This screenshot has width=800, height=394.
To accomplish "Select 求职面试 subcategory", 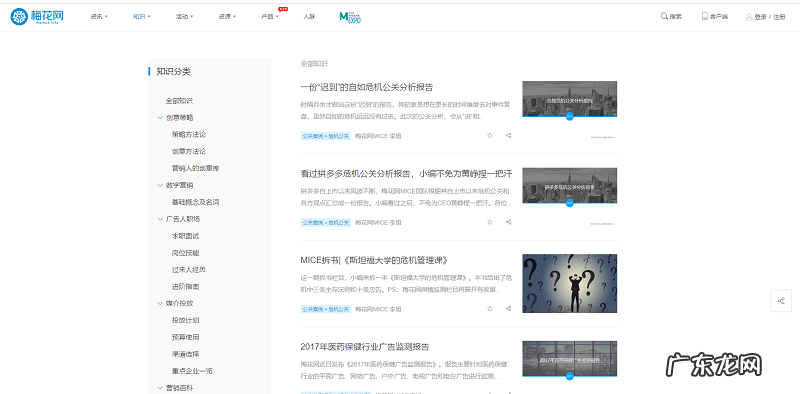I will pos(186,236).
